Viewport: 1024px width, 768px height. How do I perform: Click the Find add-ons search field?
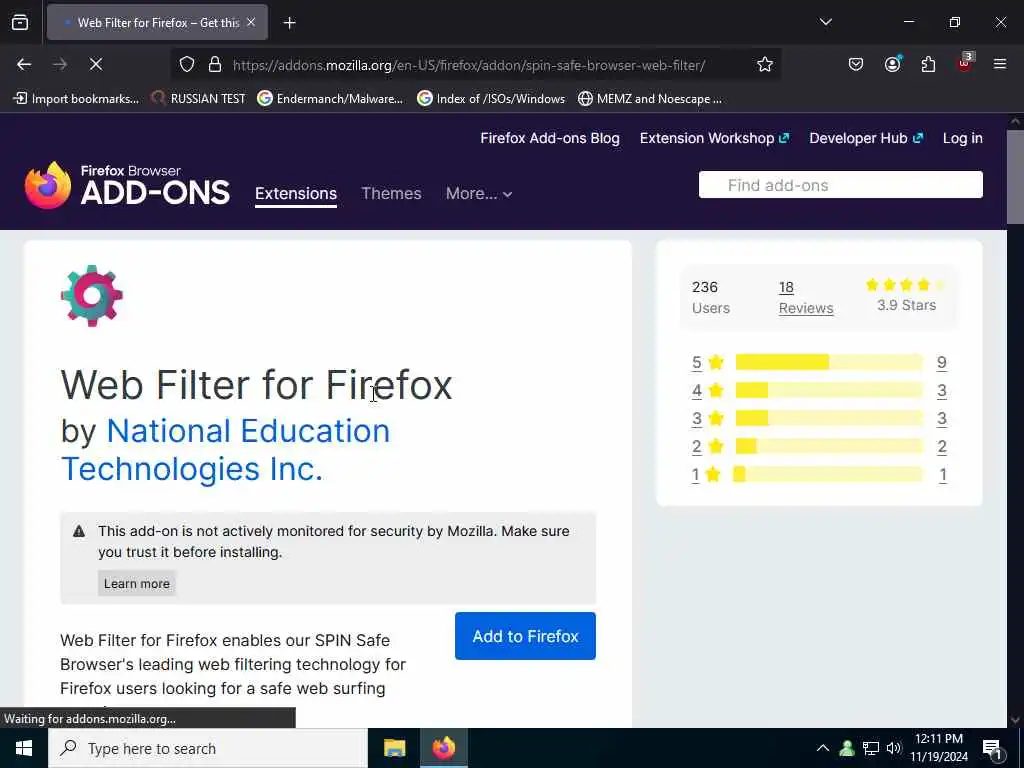[840, 185]
